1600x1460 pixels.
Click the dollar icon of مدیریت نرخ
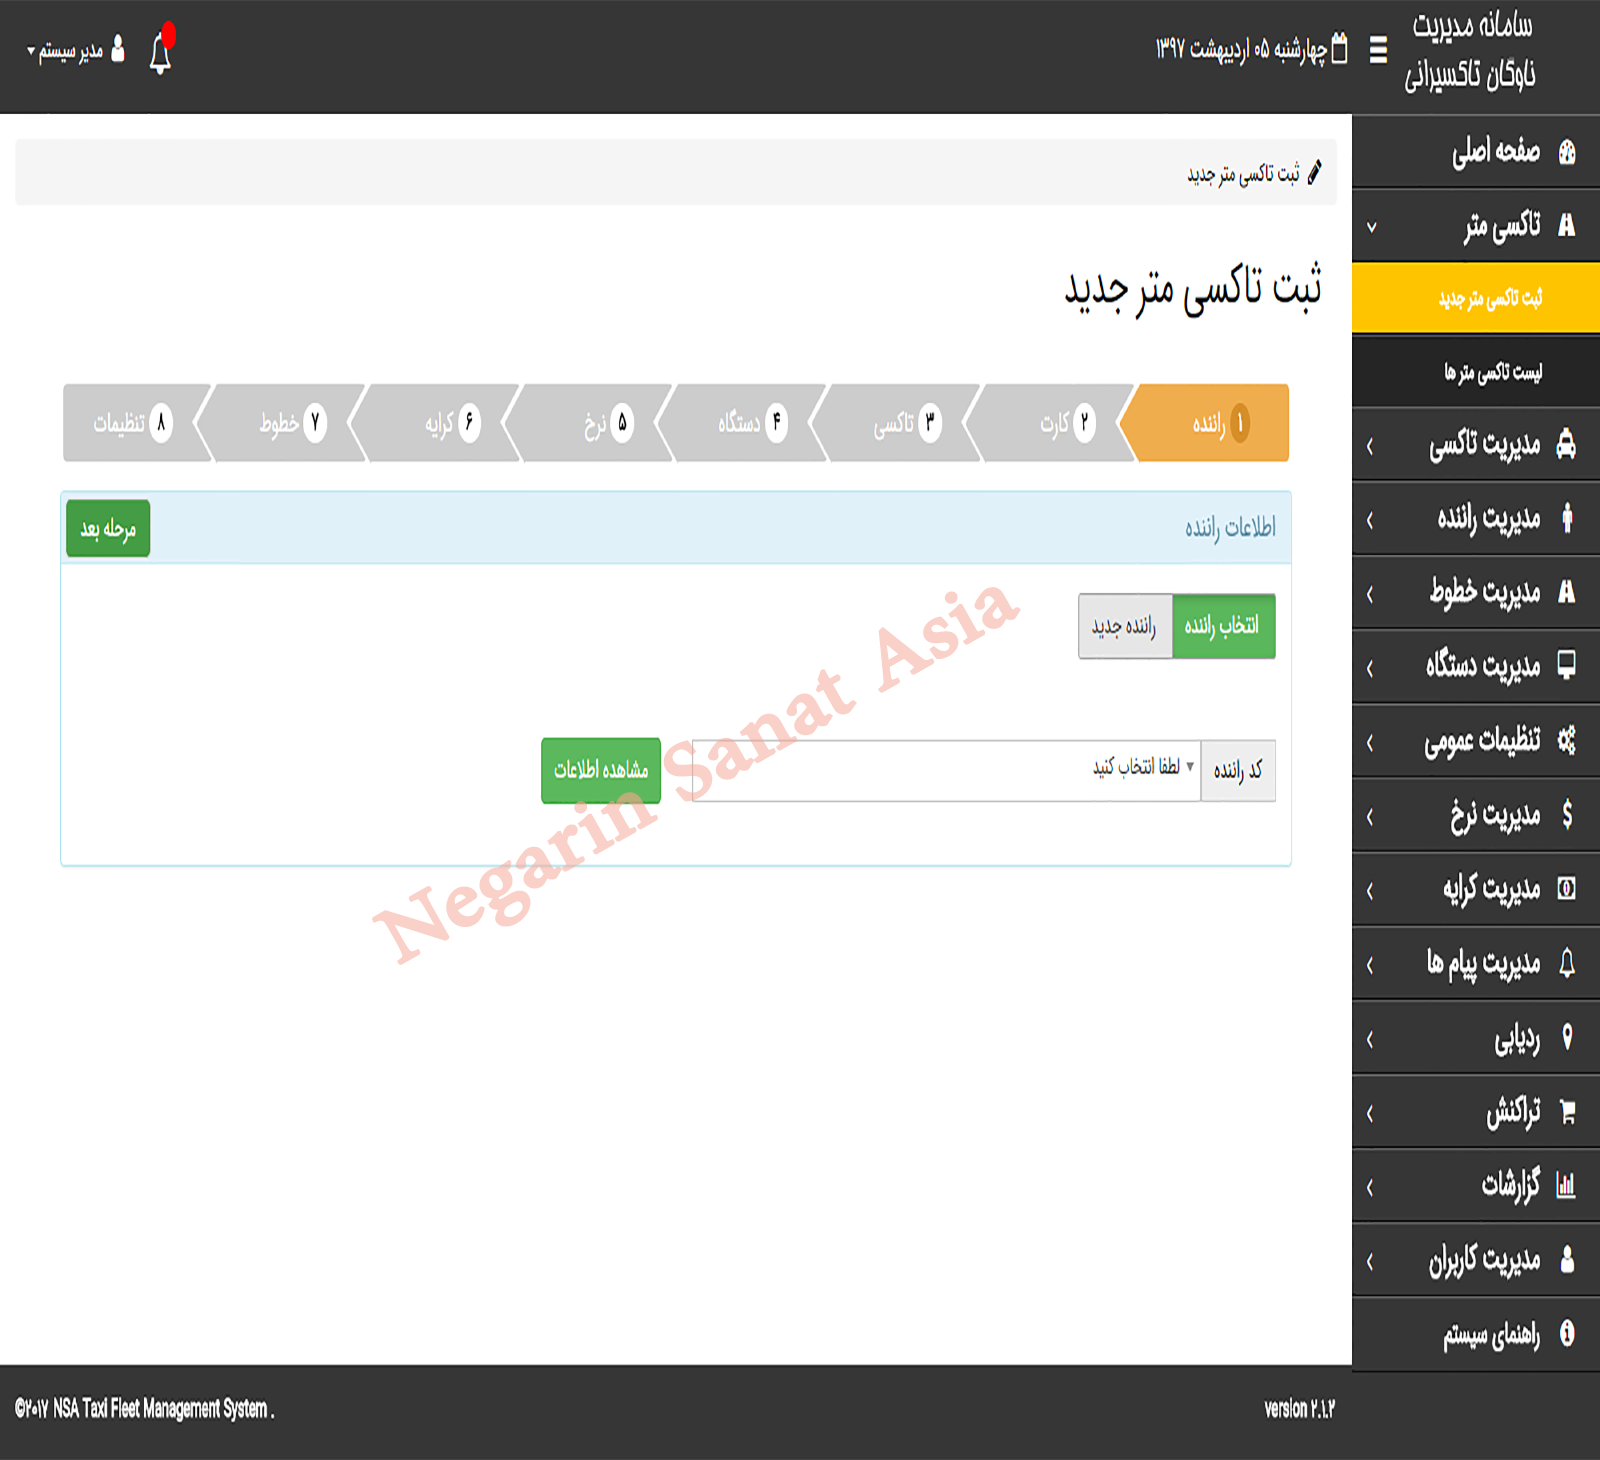tap(1567, 815)
